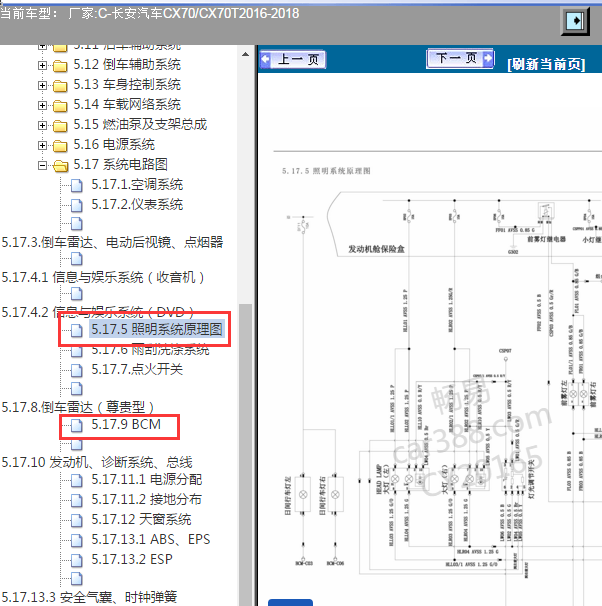Screen dimensions: 602x606
Task: Expand the 5.14 车载网络系统 tree node
Action: tap(42, 105)
